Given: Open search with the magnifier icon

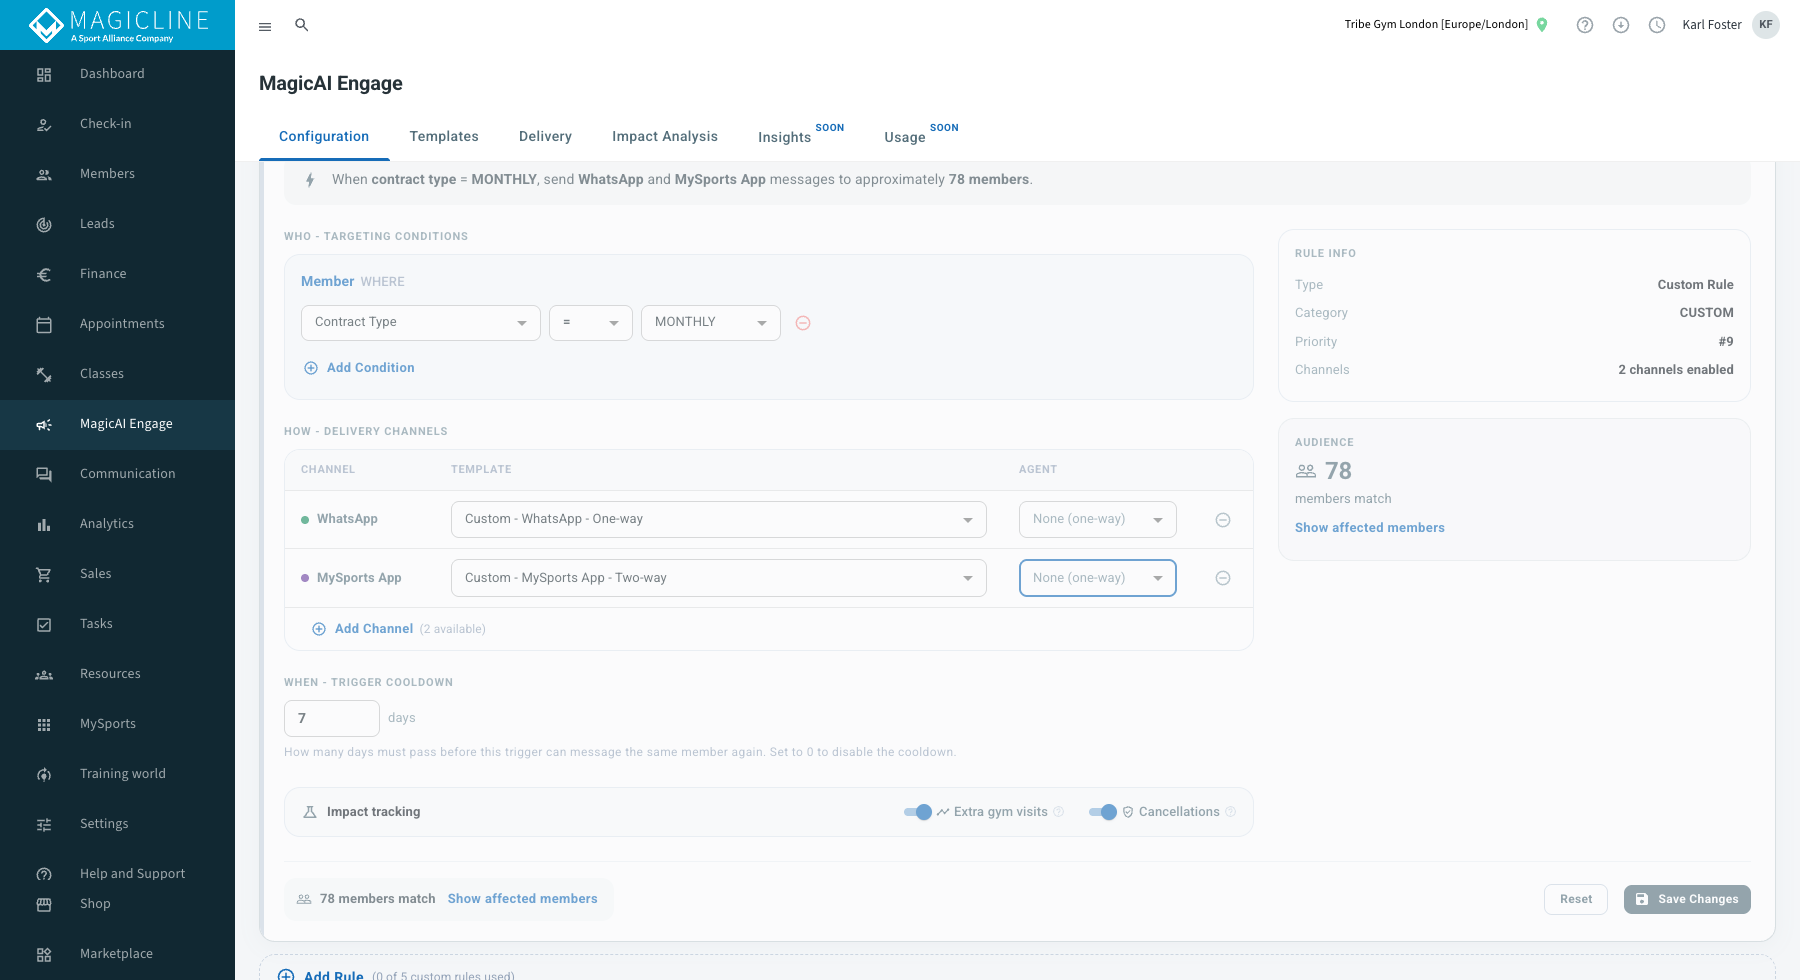Looking at the screenshot, I should (x=301, y=25).
